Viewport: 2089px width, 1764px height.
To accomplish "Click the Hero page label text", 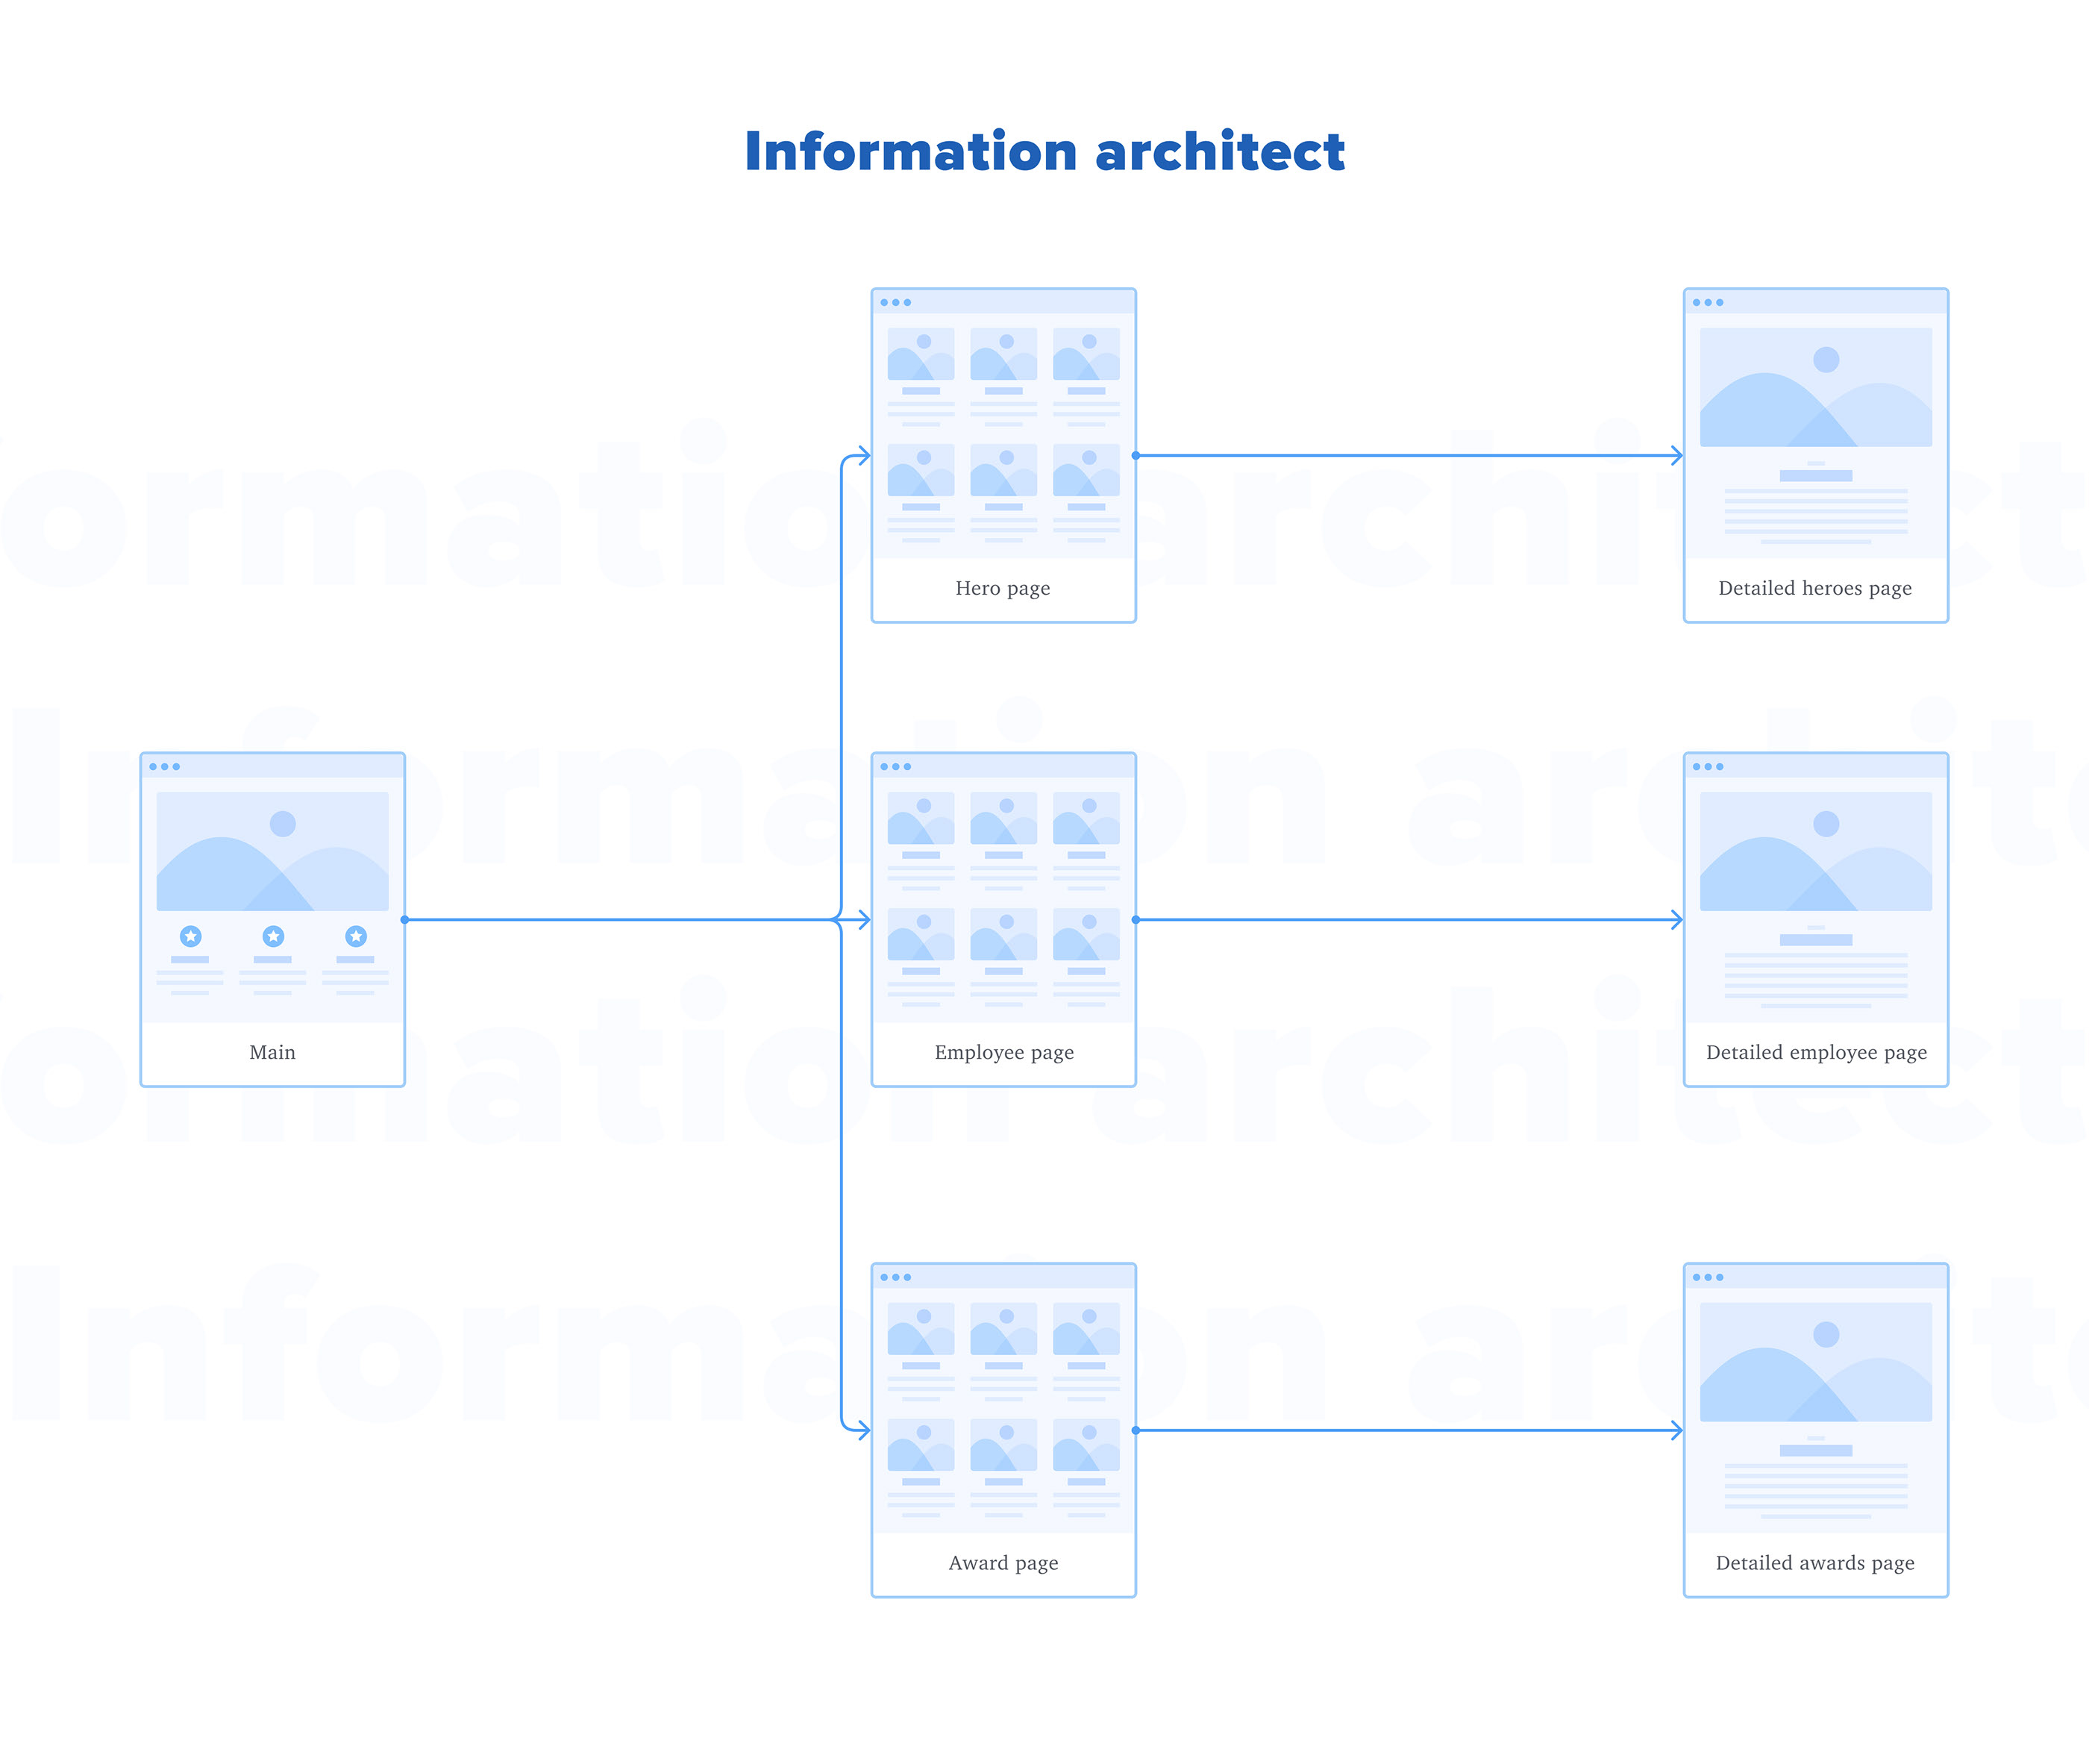I will pos(1002,588).
